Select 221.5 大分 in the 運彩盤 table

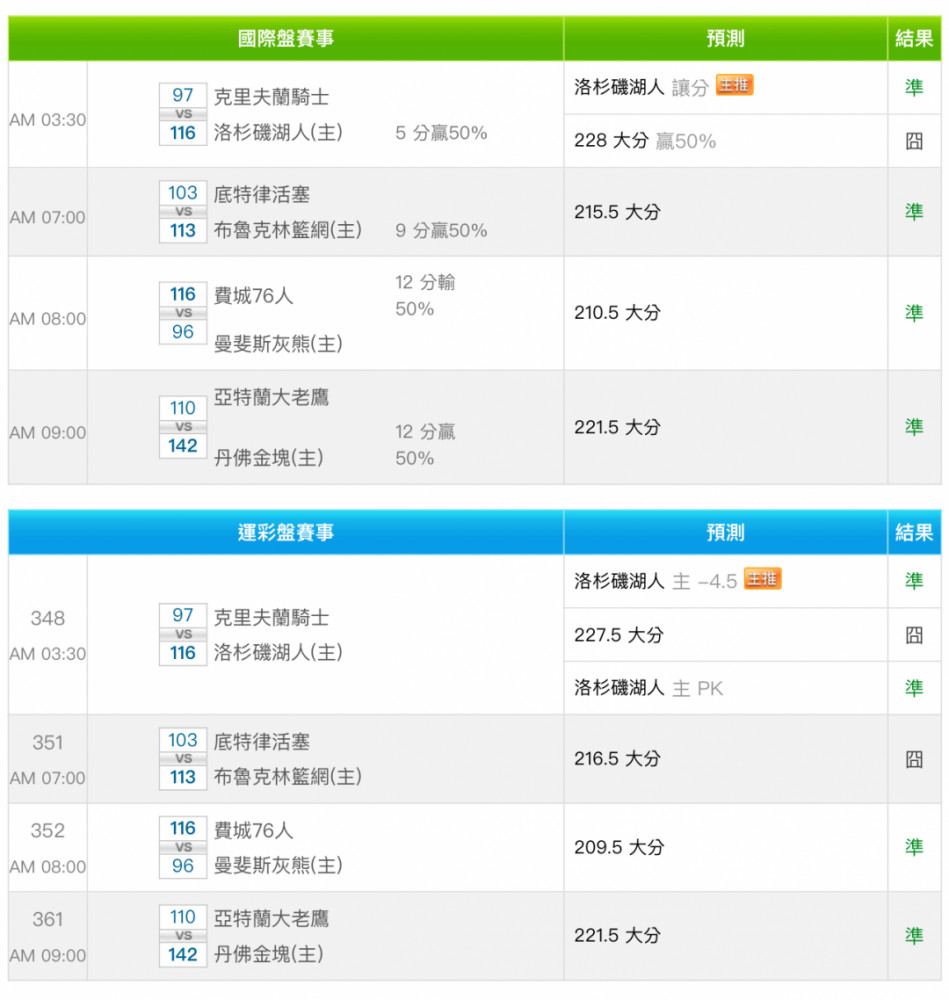pyautogui.click(x=617, y=936)
